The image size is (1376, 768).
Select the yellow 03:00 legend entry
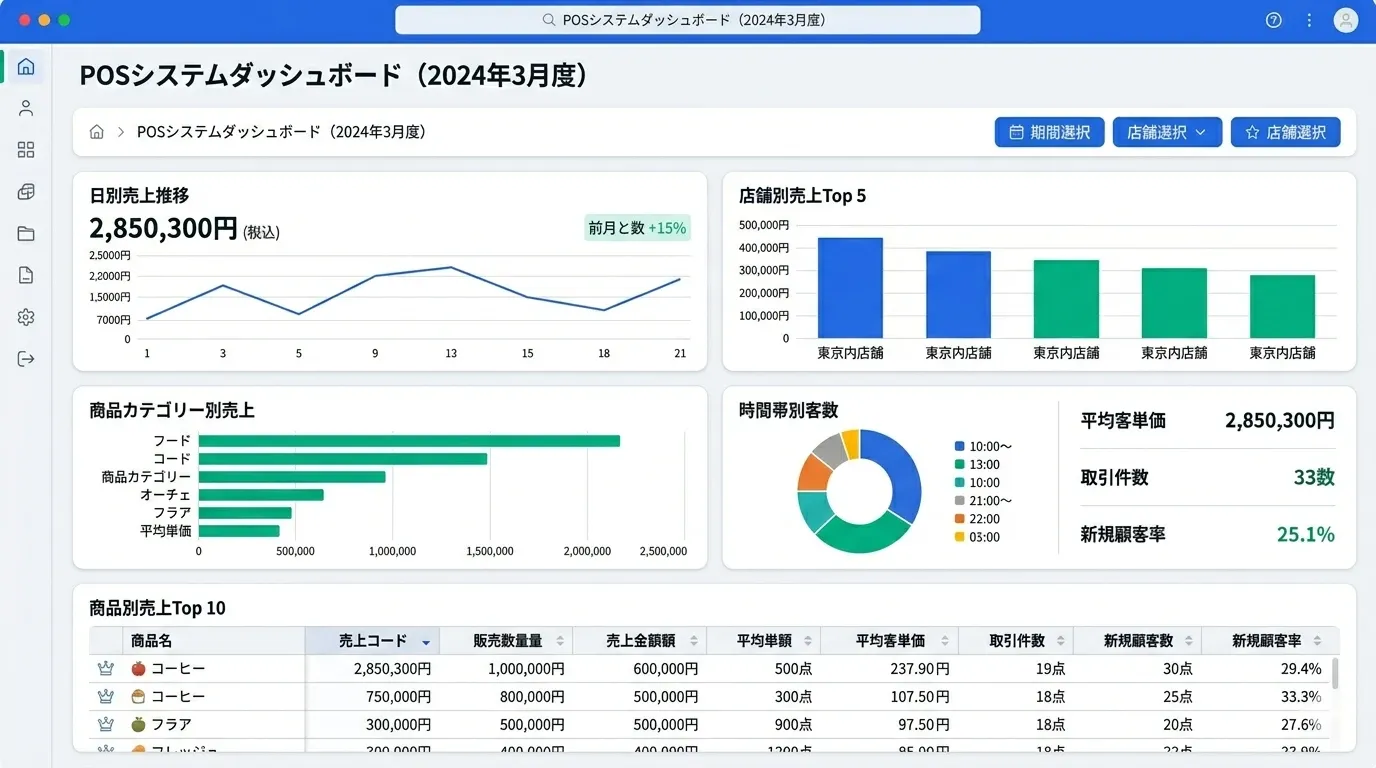point(977,537)
